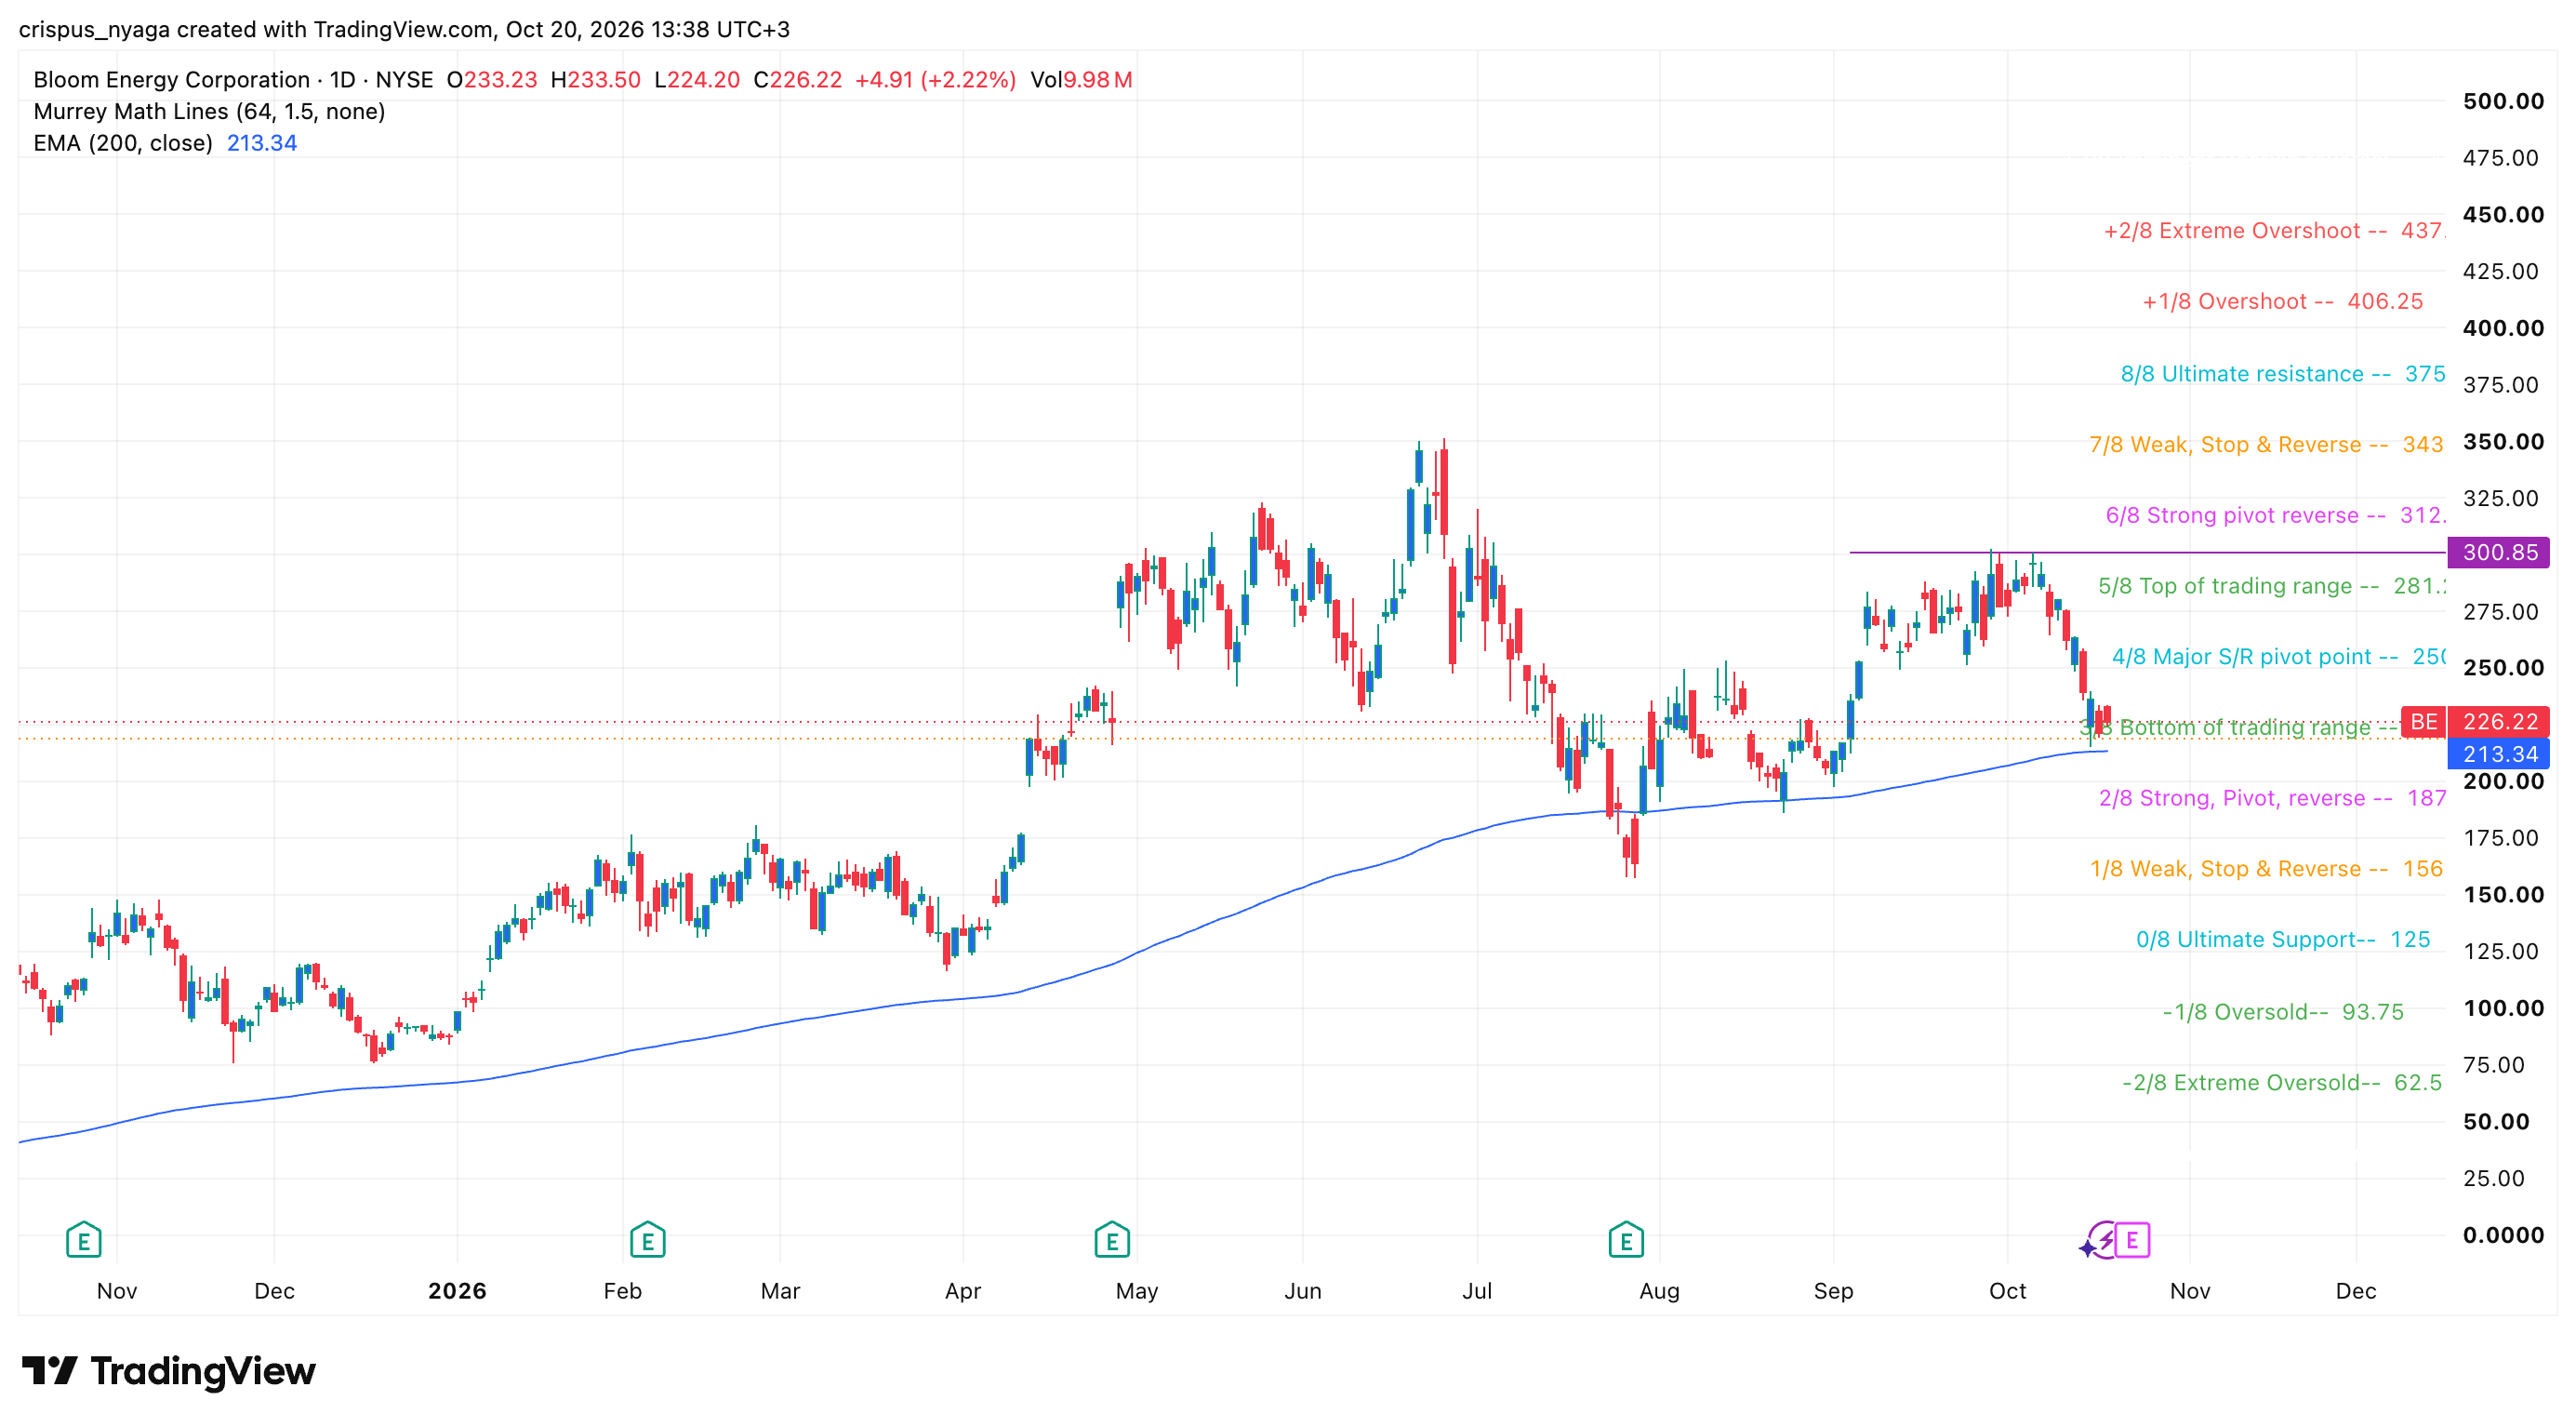Click the open value O233.23
The image size is (2576, 1427).
[492, 80]
